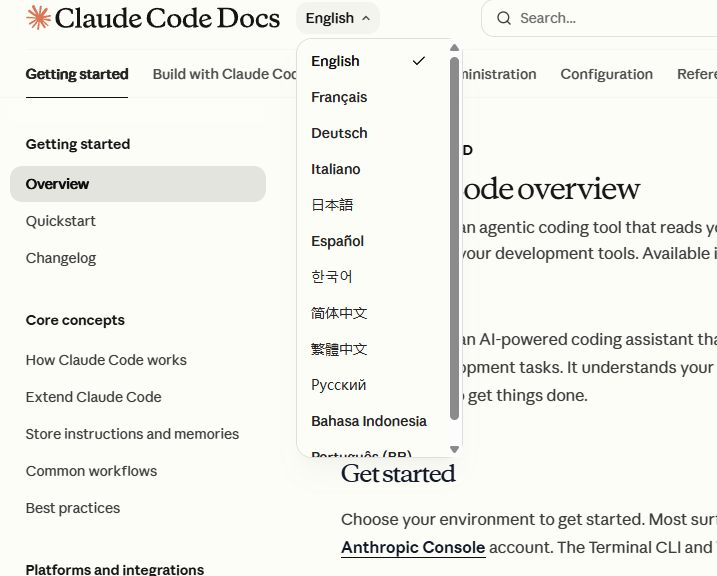This screenshot has height=576, width=717.
Task: Collapse the English language dropdown
Action: coord(338,18)
